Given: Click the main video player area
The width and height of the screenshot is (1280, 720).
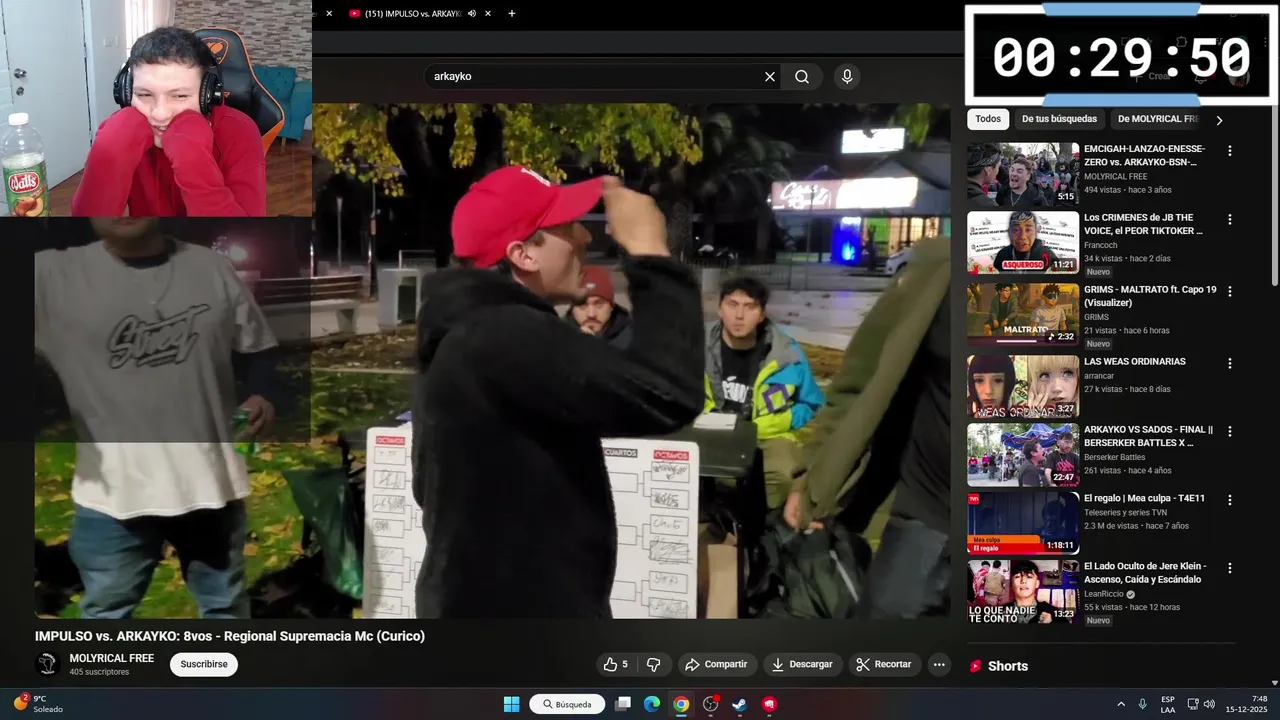Looking at the screenshot, I should [492, 360].
